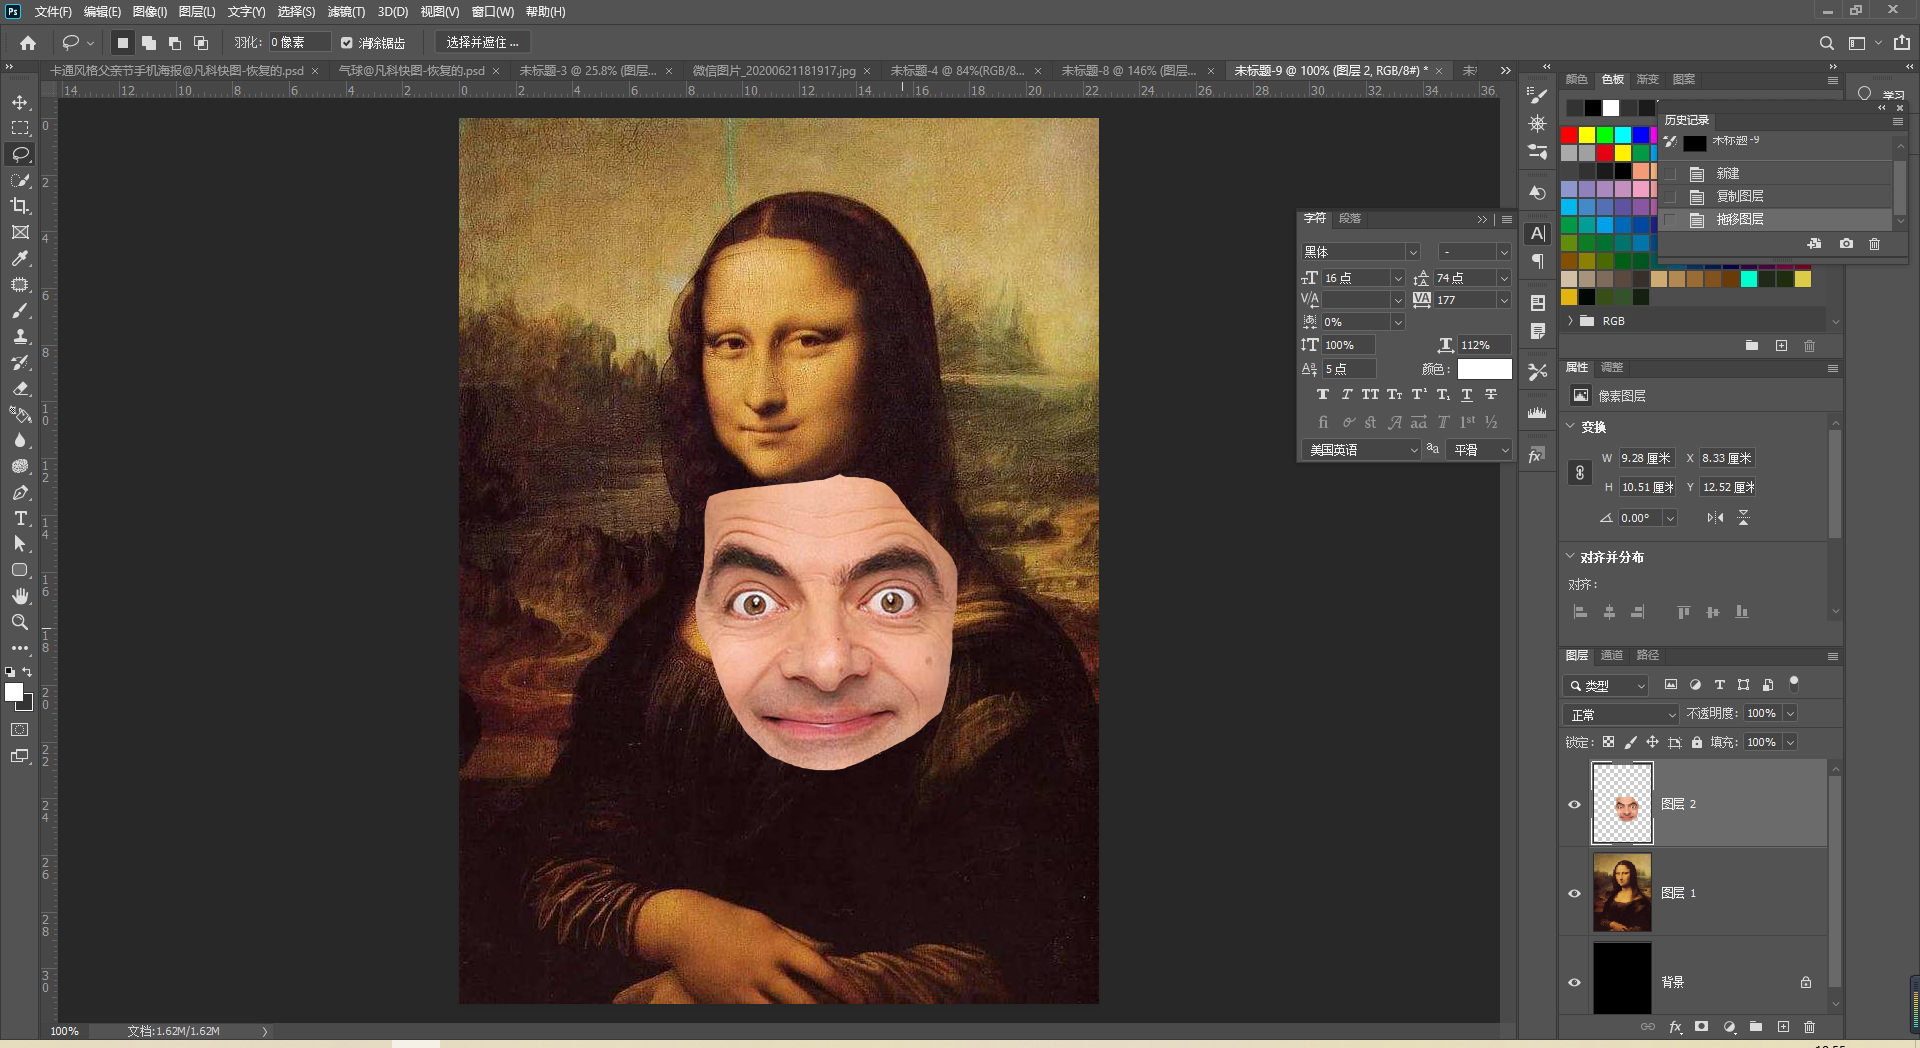The image size is (1920, 1048).
Task: Select the Crop tool
Action: [x=20, y=206]
